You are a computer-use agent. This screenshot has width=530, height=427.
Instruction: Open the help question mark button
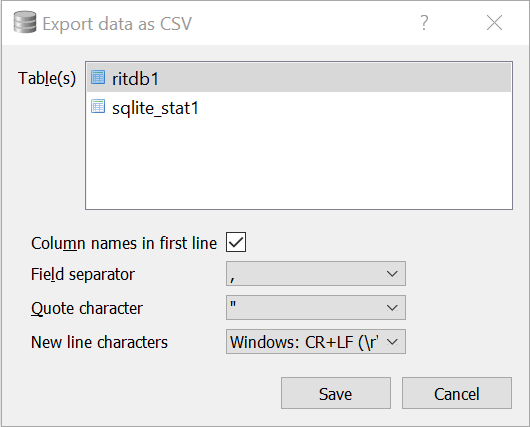pyautogui.click(x=424, y=23)
